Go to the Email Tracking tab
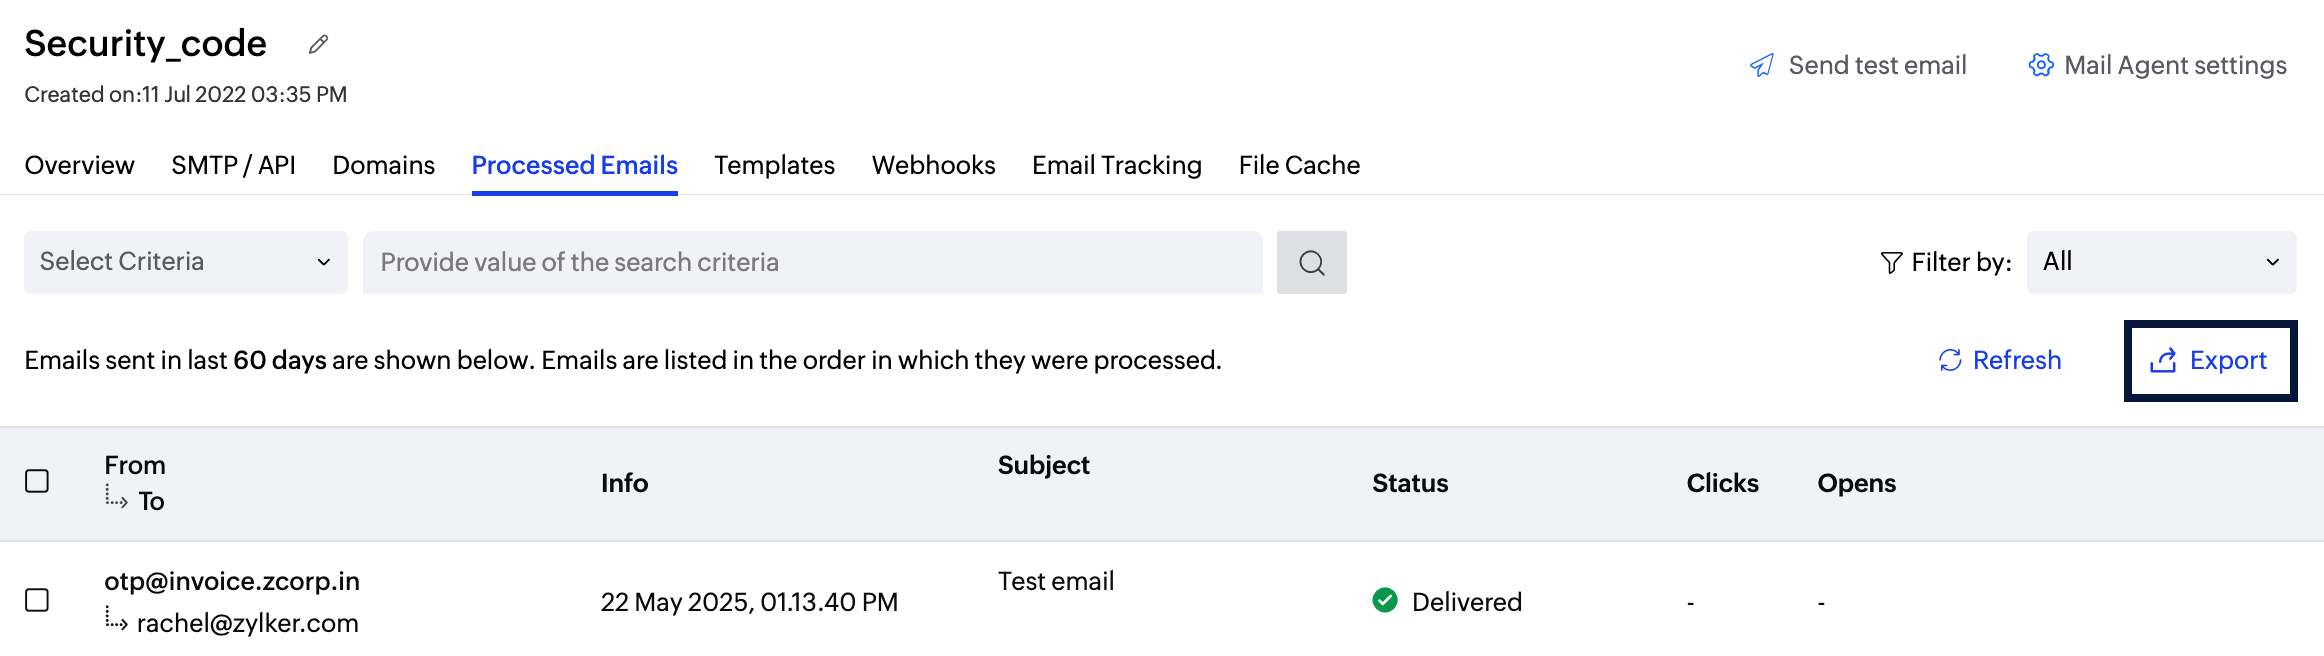Screen dimensions: 2324x656 pos(1116,165)
